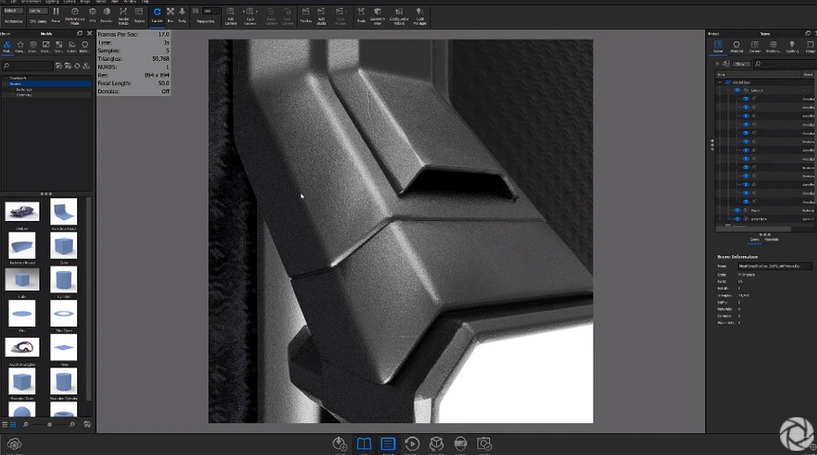Toggle the Library panel in bottom toolbar

click(x=363, y=443)
